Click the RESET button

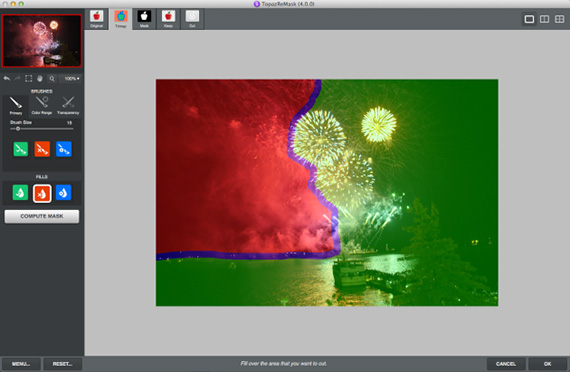click(x=63, y=364)
